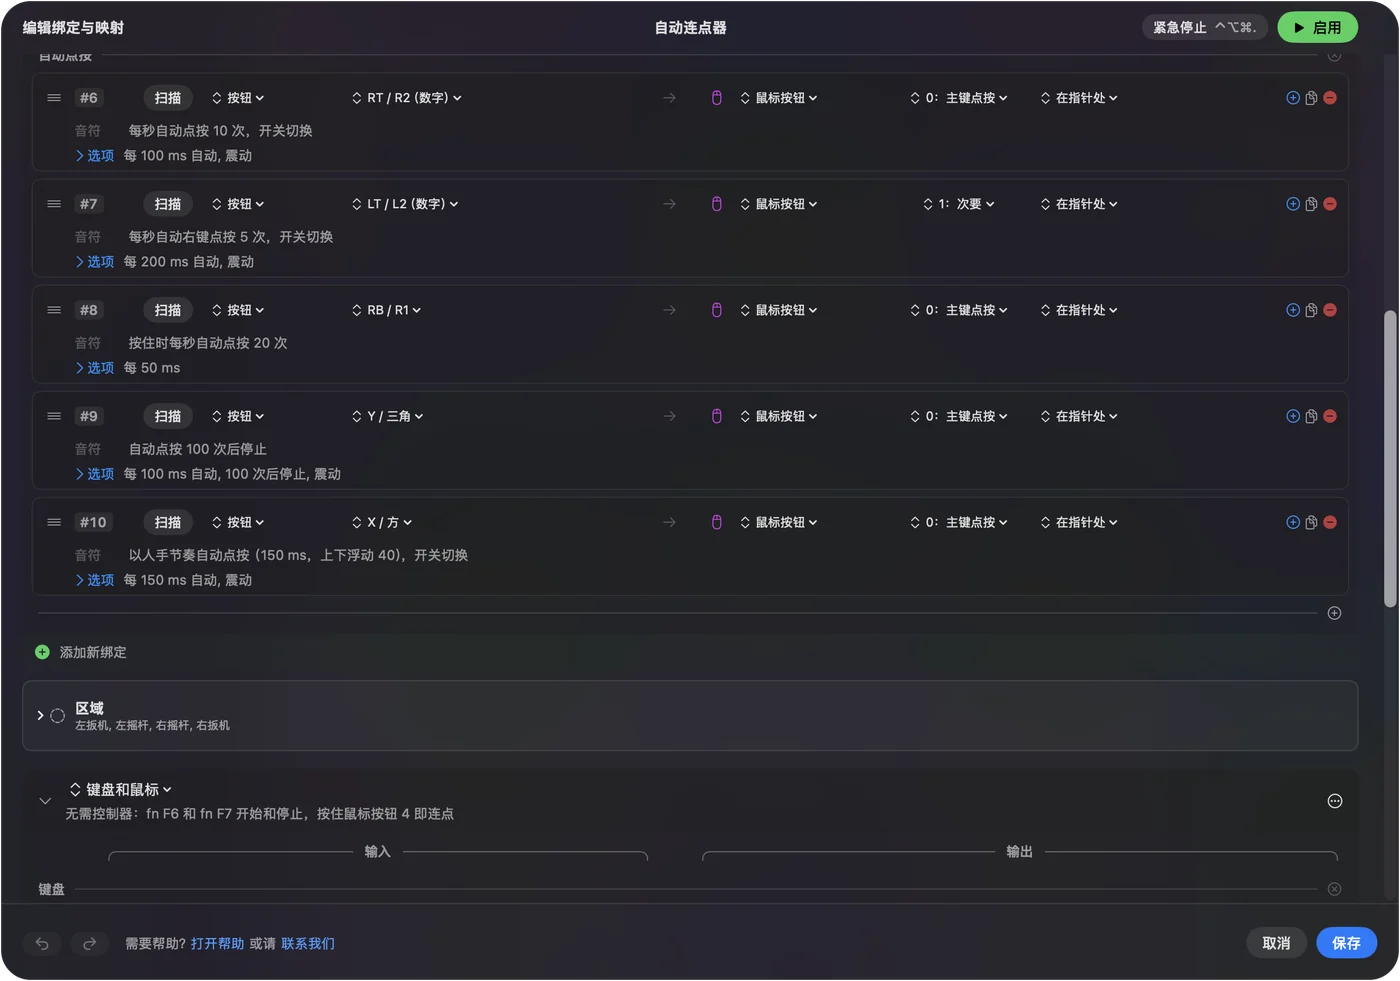Click the 紧急停止 emergency stop button

tap(1205, 28)
